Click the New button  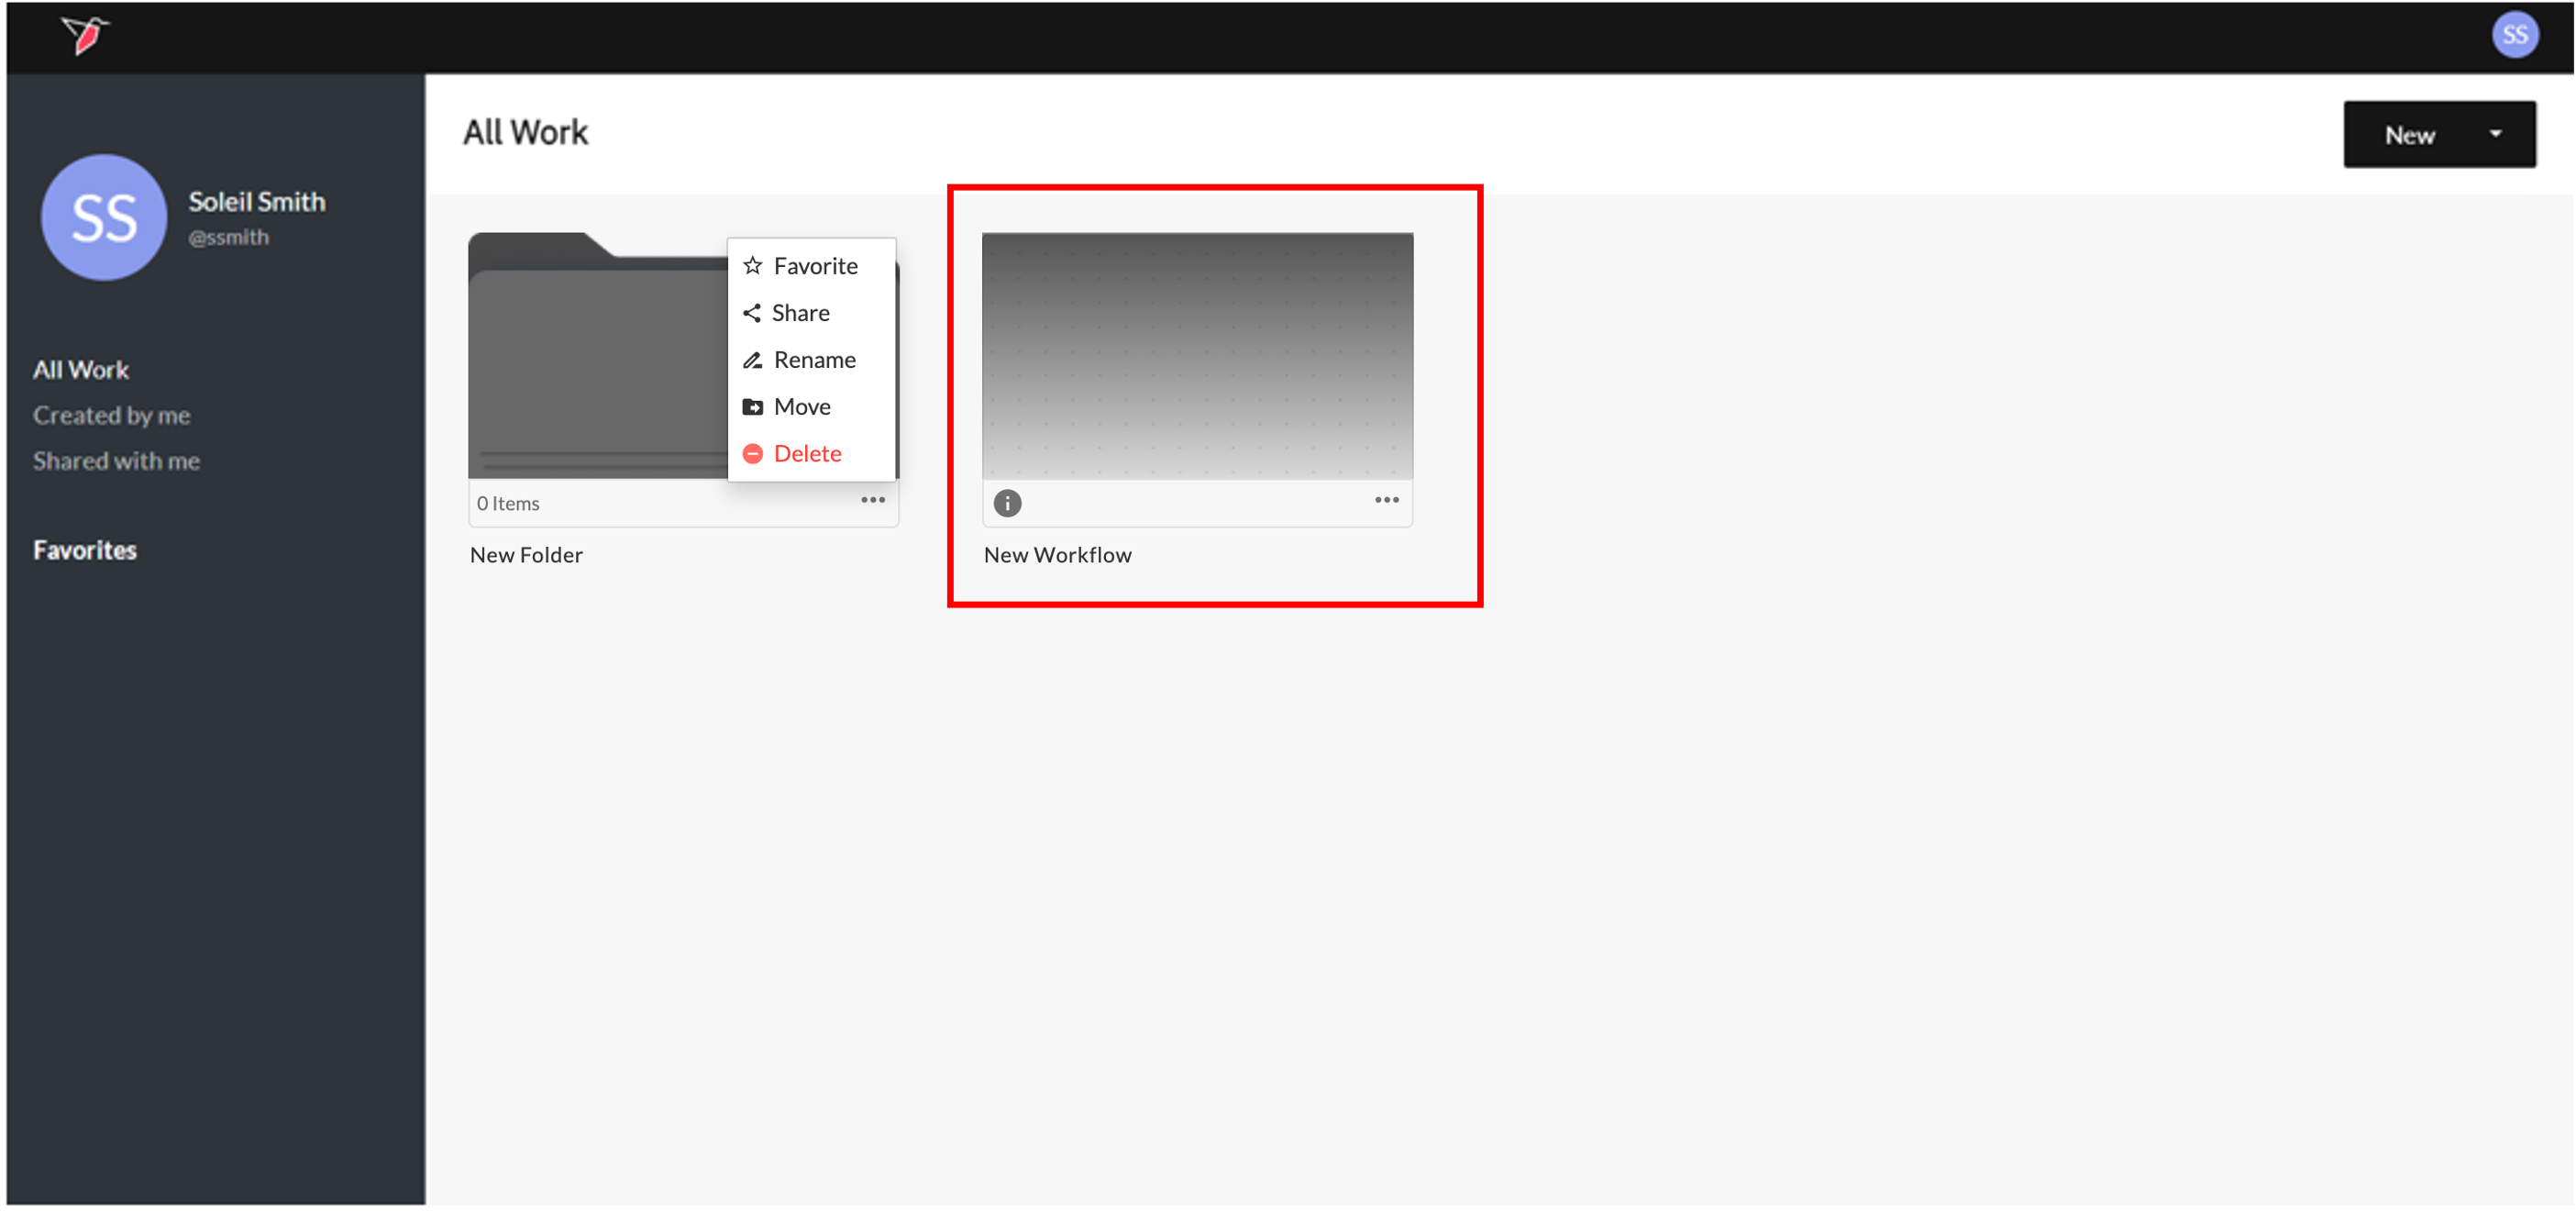2409,135
